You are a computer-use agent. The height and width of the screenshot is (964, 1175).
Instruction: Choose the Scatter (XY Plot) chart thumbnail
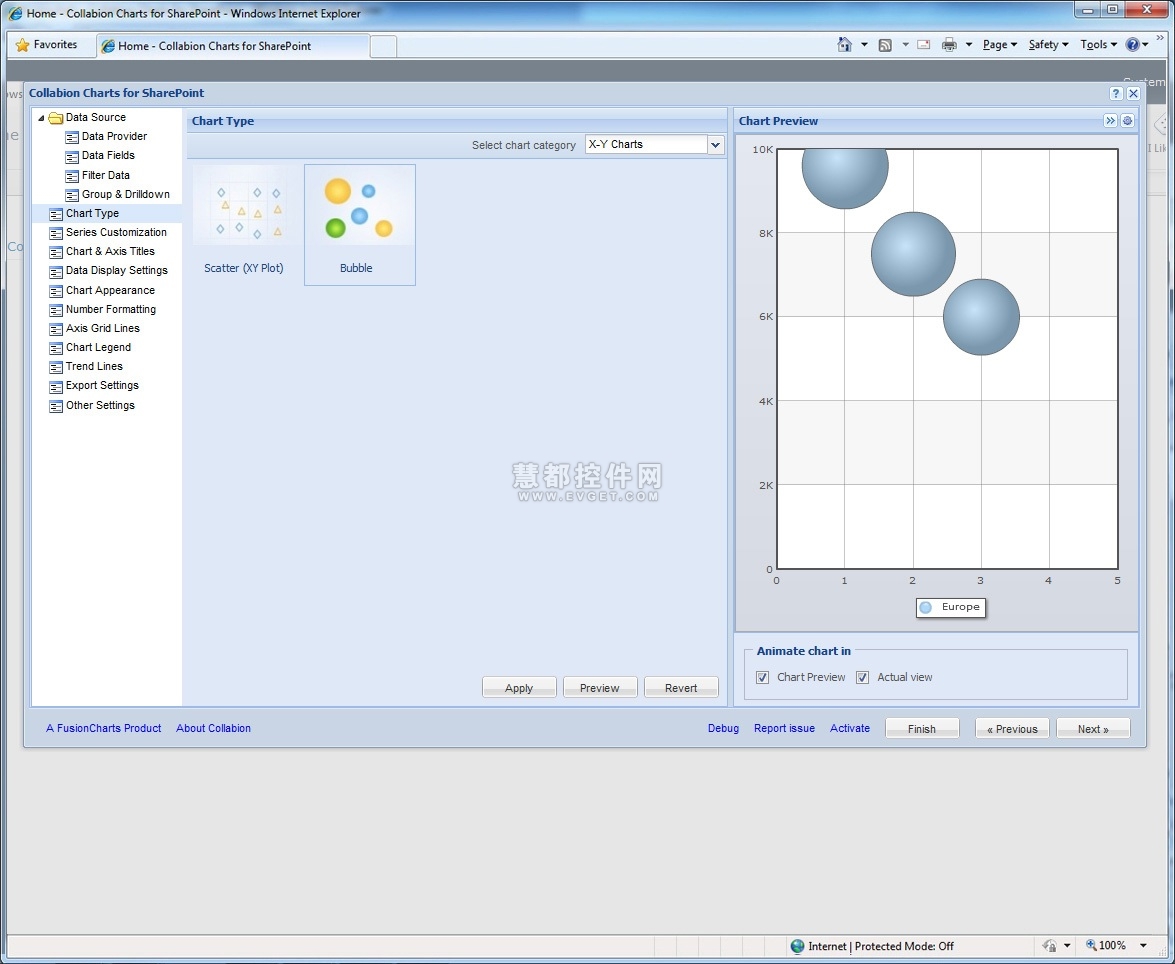point(244,224)
